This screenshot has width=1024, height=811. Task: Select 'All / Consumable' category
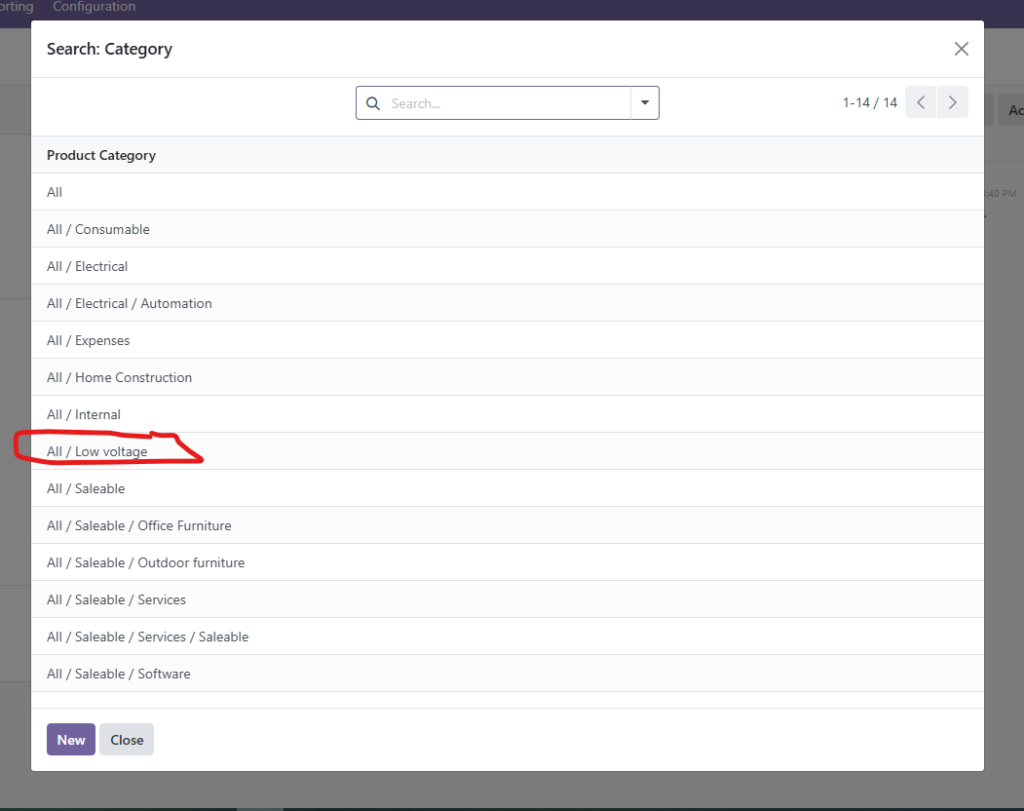98,229
